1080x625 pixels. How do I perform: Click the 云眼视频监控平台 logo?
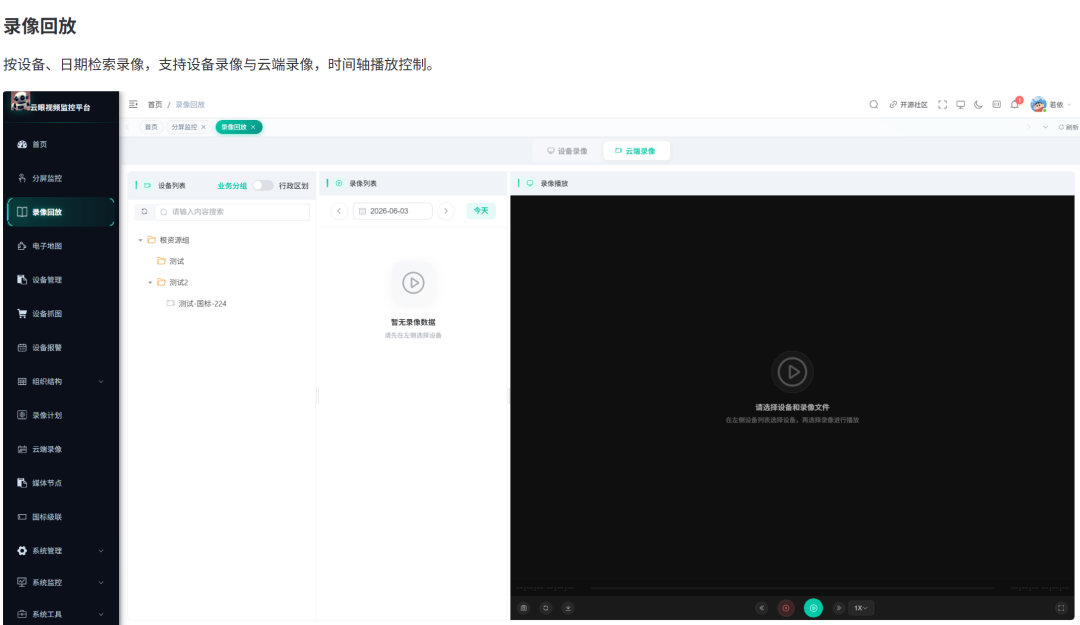[52, 104]
